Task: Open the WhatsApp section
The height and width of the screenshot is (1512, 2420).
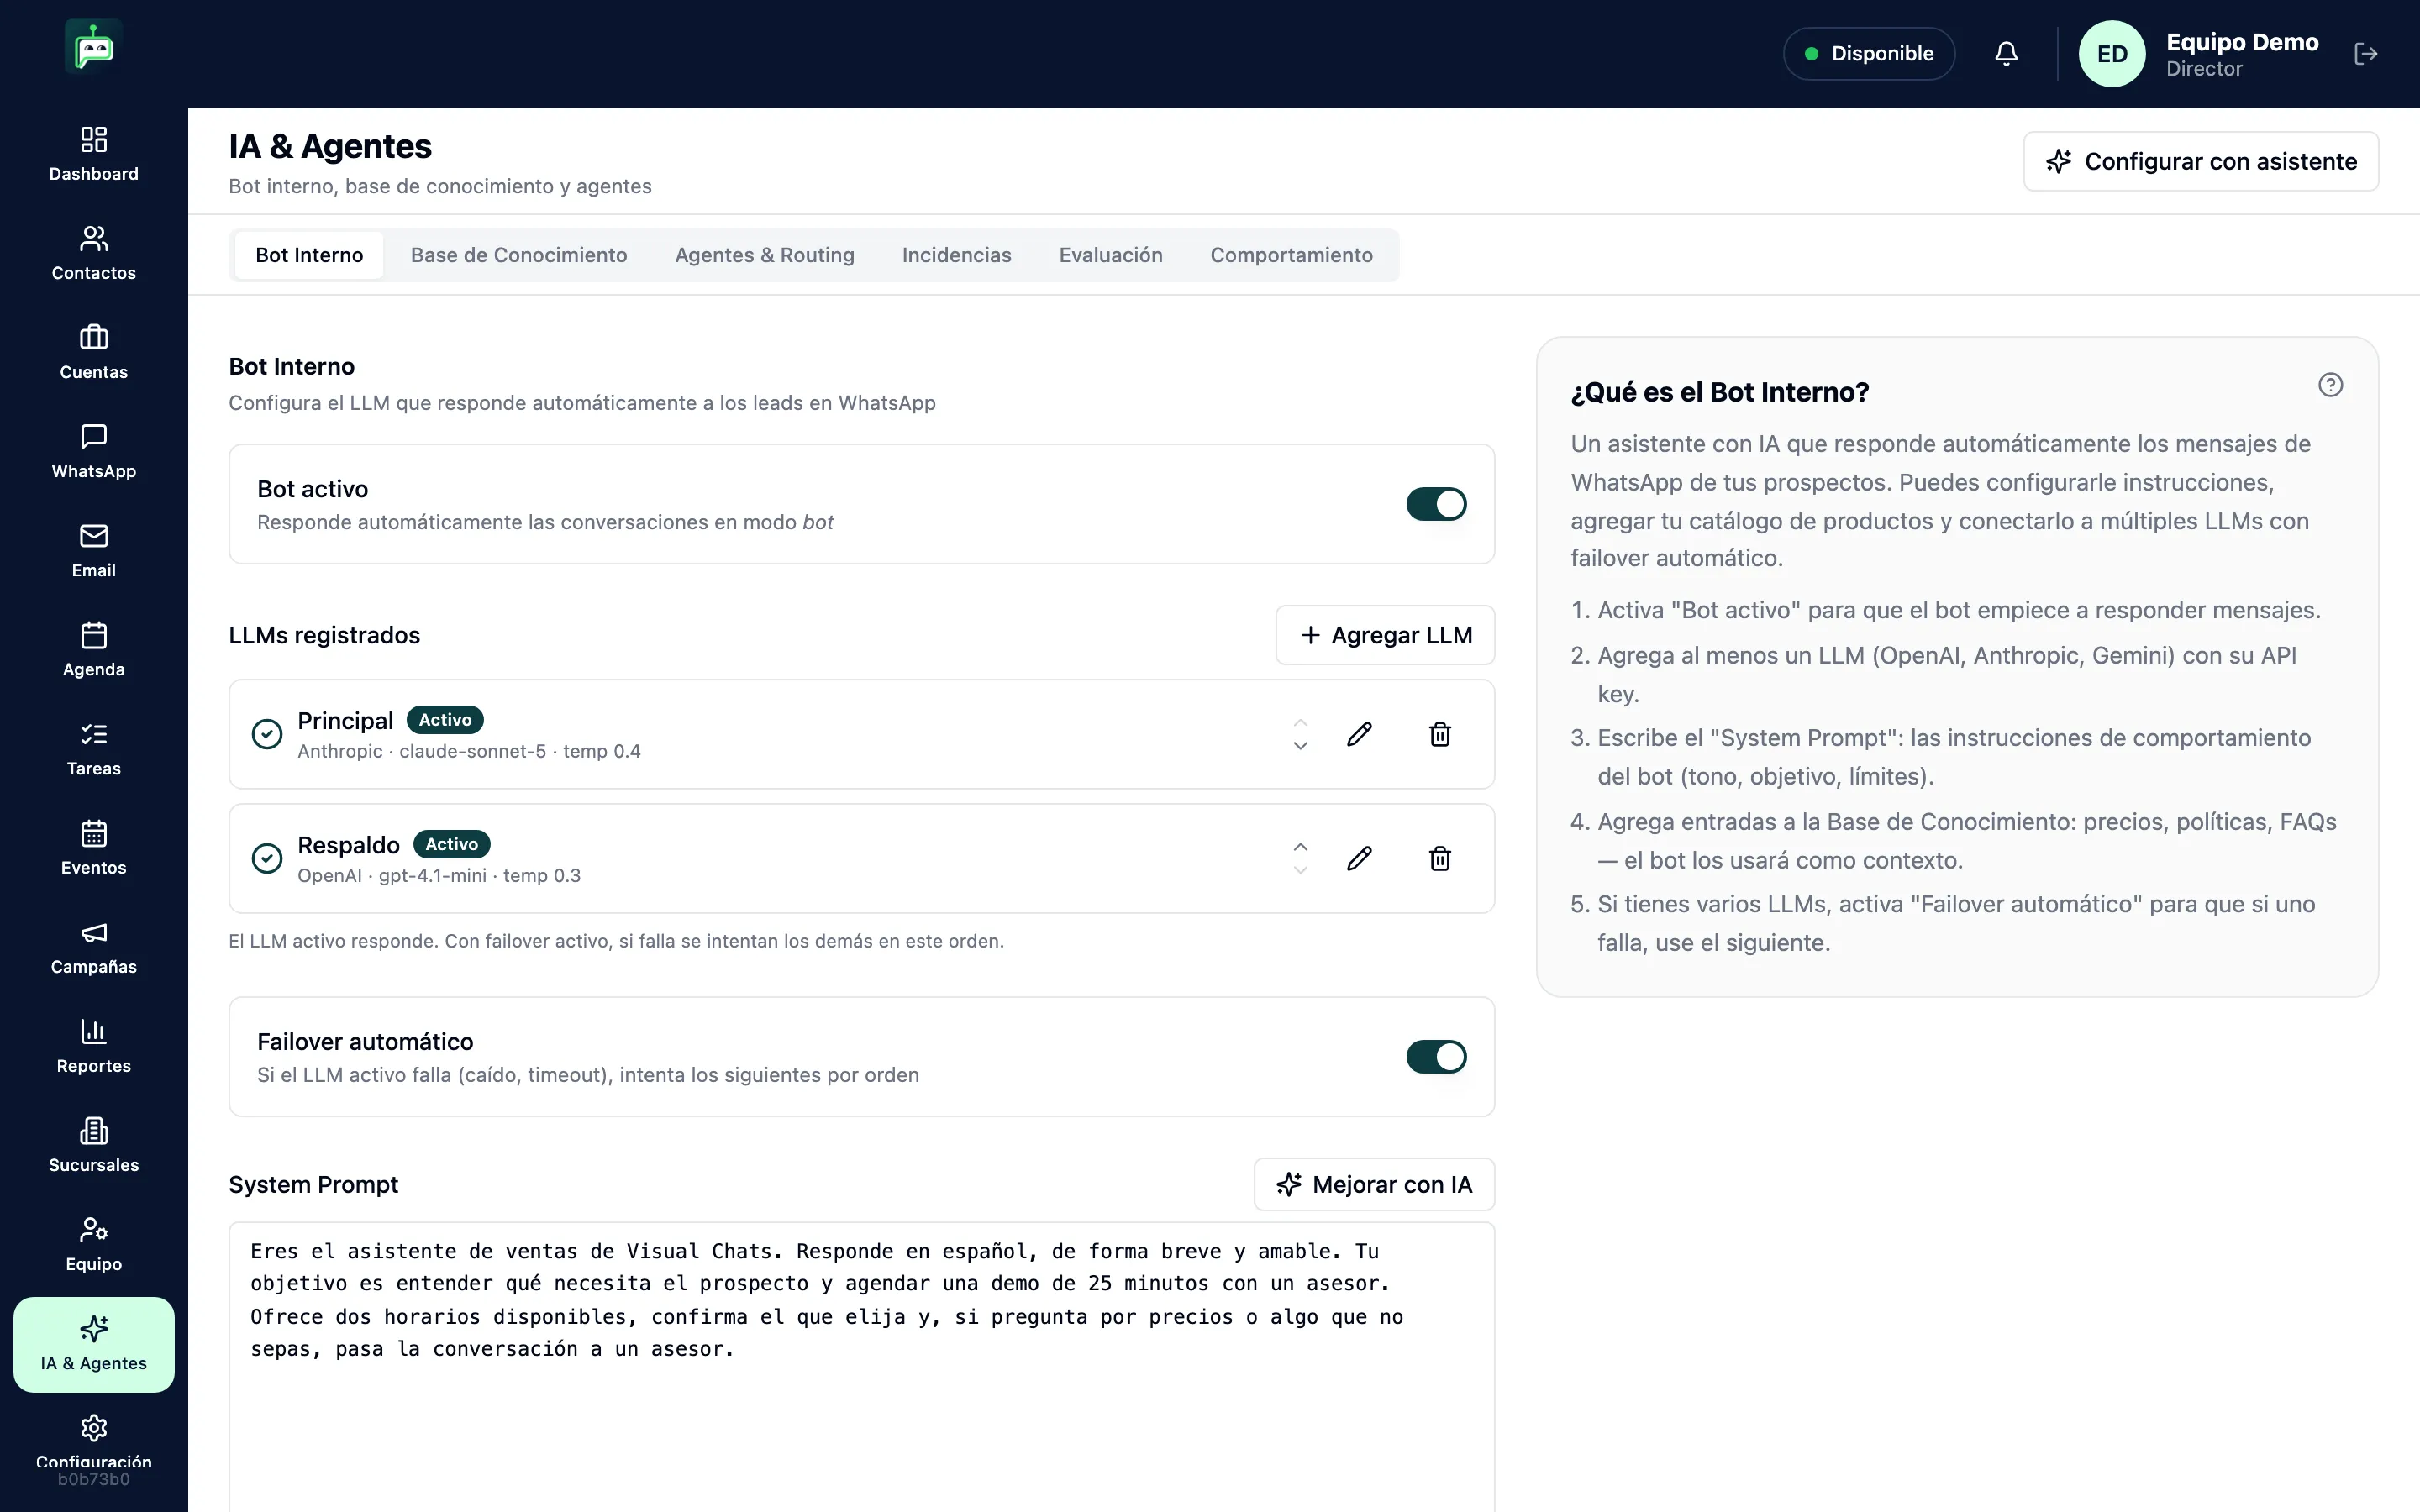Action: point(94,451)
